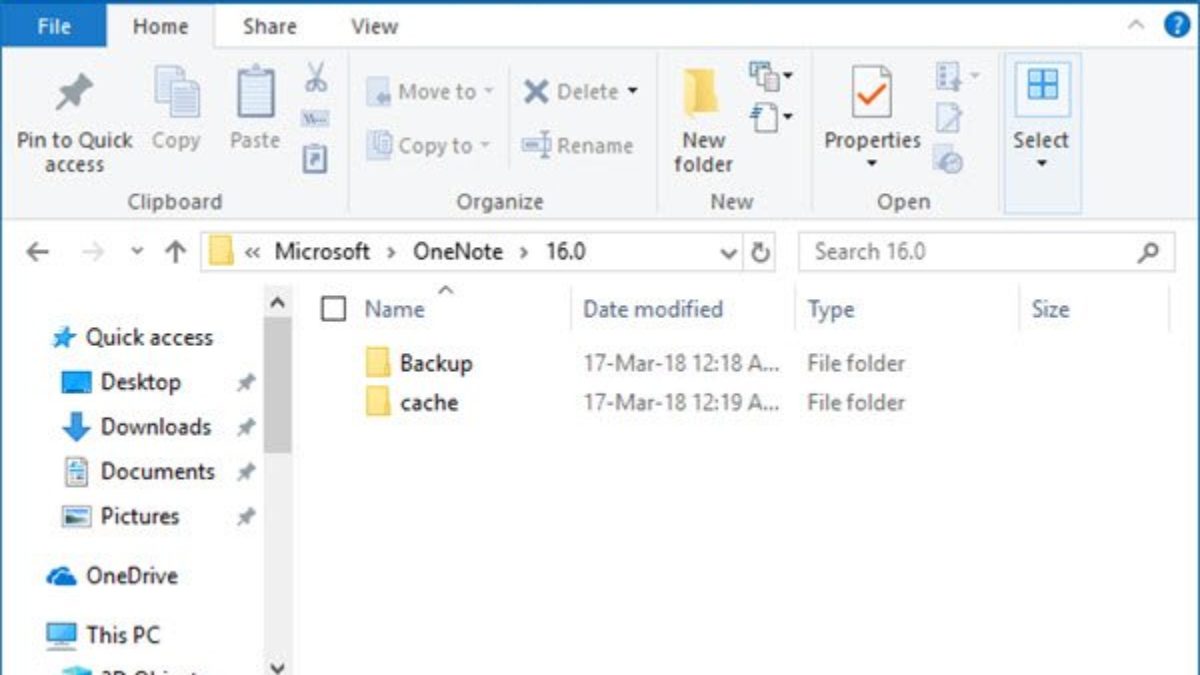The image size is (1200, 675).
Task: Click the Paste shortcut icon
Action: pyautogui.click(x=316, y=159)
